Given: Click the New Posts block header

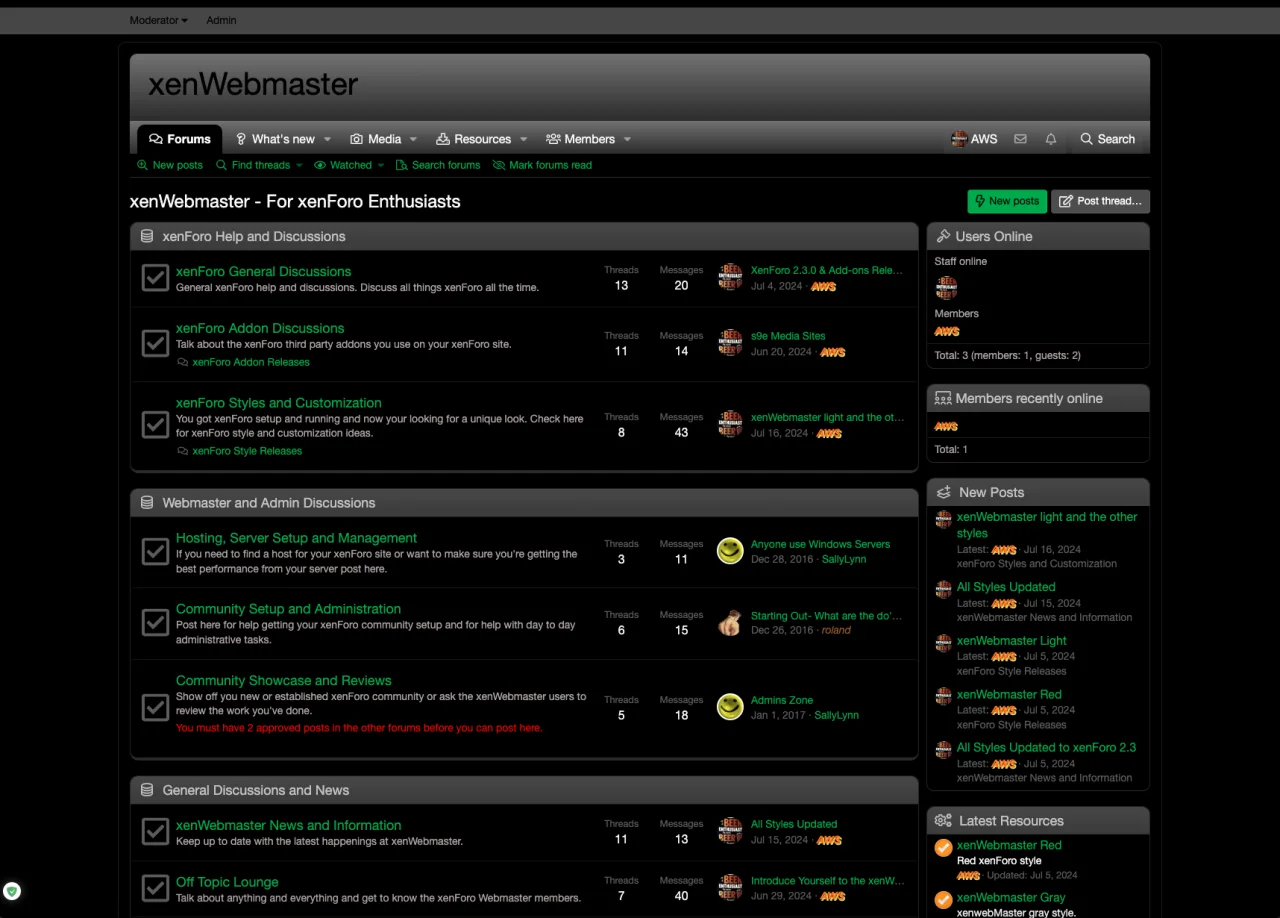Looking at the screenshot, I should [1038, 492].
